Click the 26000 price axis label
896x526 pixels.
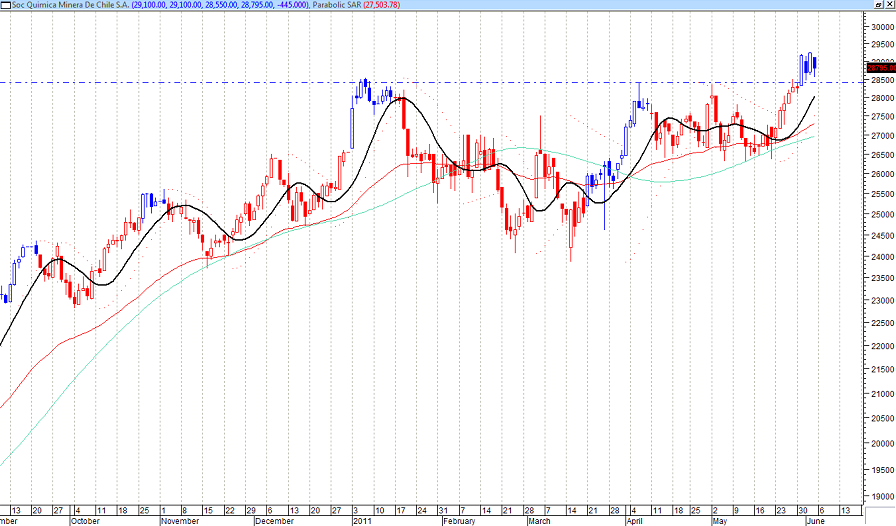tap(883, 174)
